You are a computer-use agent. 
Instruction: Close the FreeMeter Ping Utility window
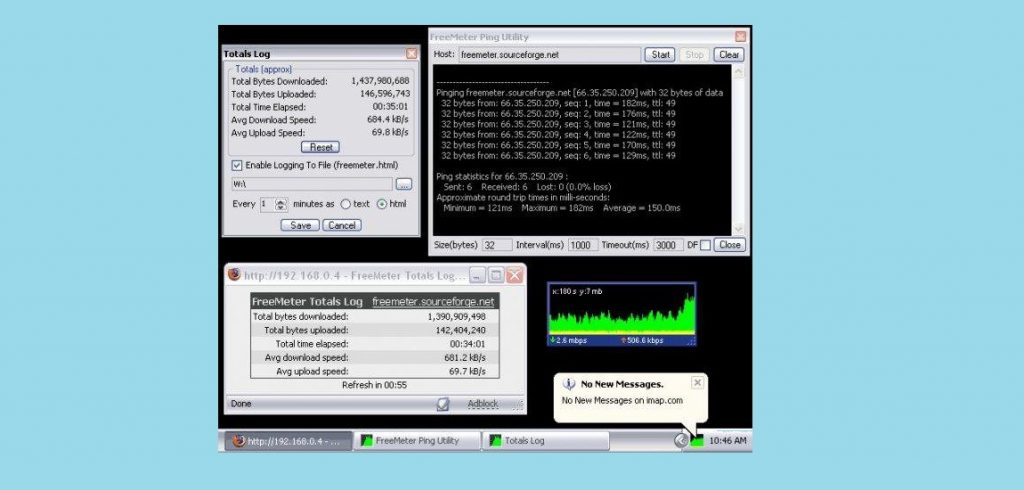pyautogui.click(x=740, y=37)
